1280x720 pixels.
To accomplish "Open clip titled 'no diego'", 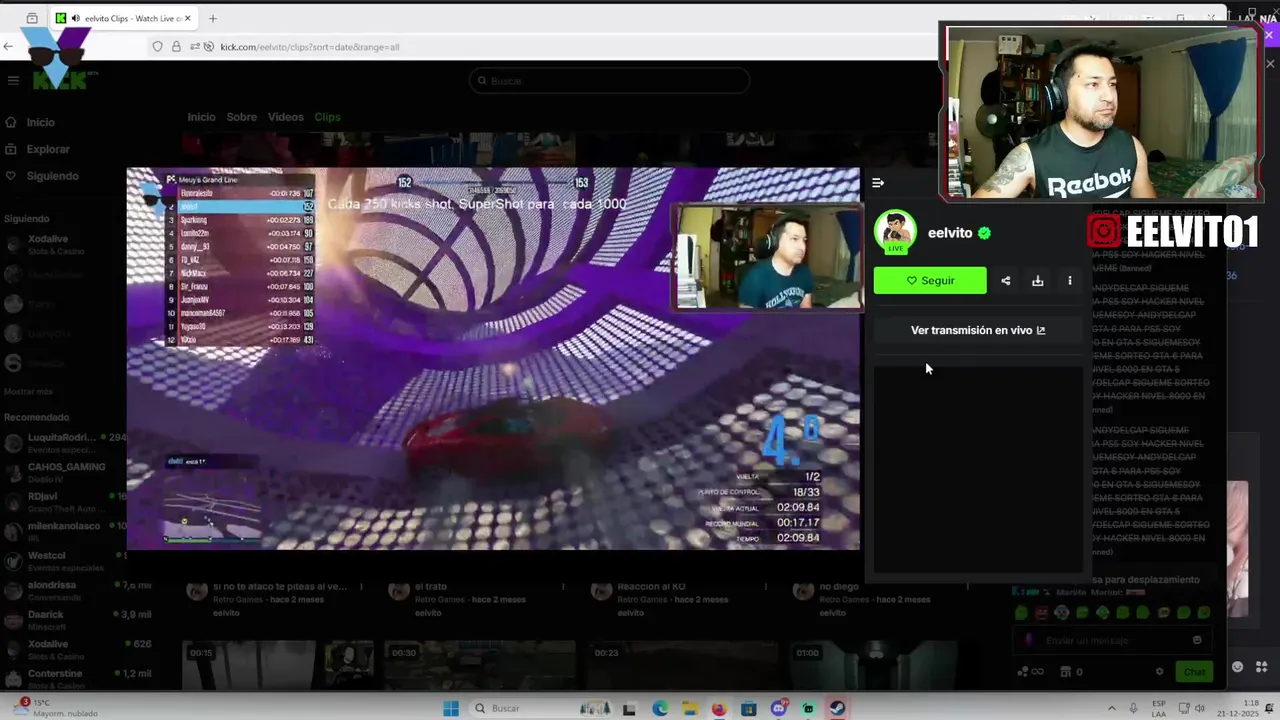I will [839, 587].
